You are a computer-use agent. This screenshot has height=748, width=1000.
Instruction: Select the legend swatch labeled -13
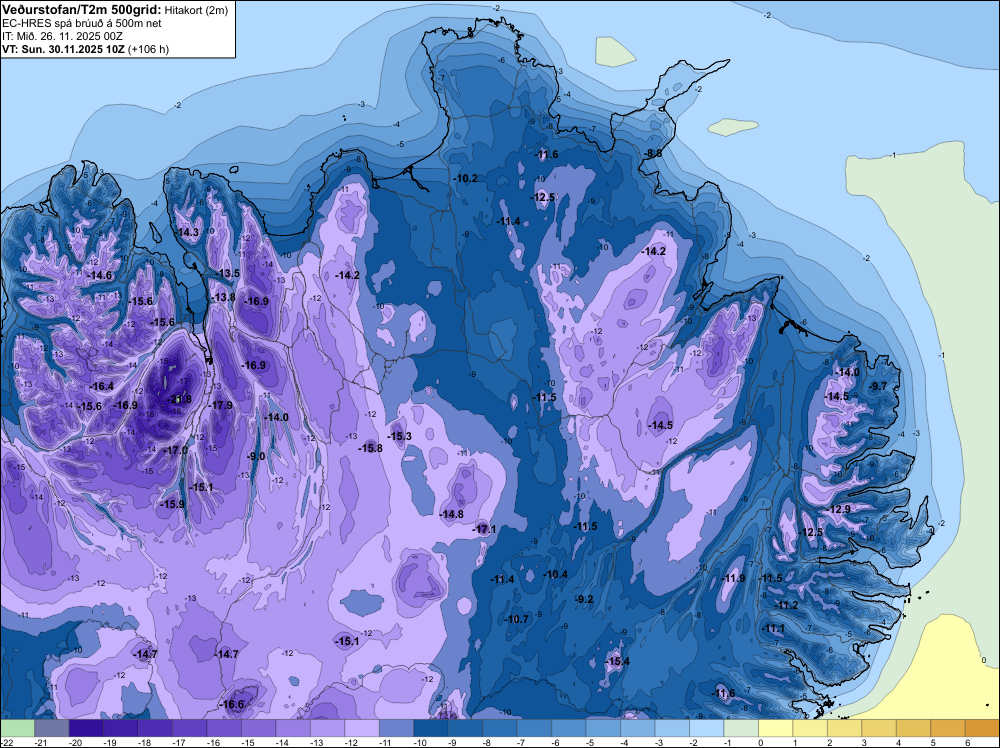(x=327, y=728)
